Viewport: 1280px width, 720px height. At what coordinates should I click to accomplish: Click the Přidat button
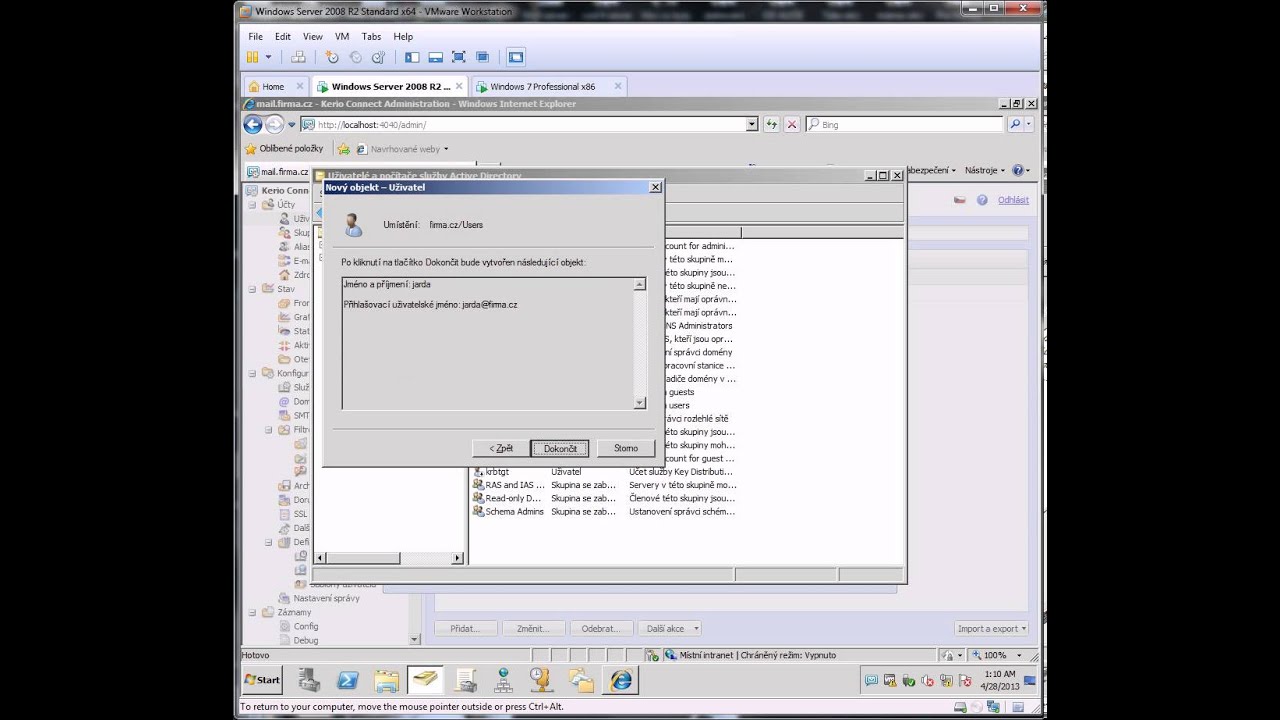click(x=465, y=628)
